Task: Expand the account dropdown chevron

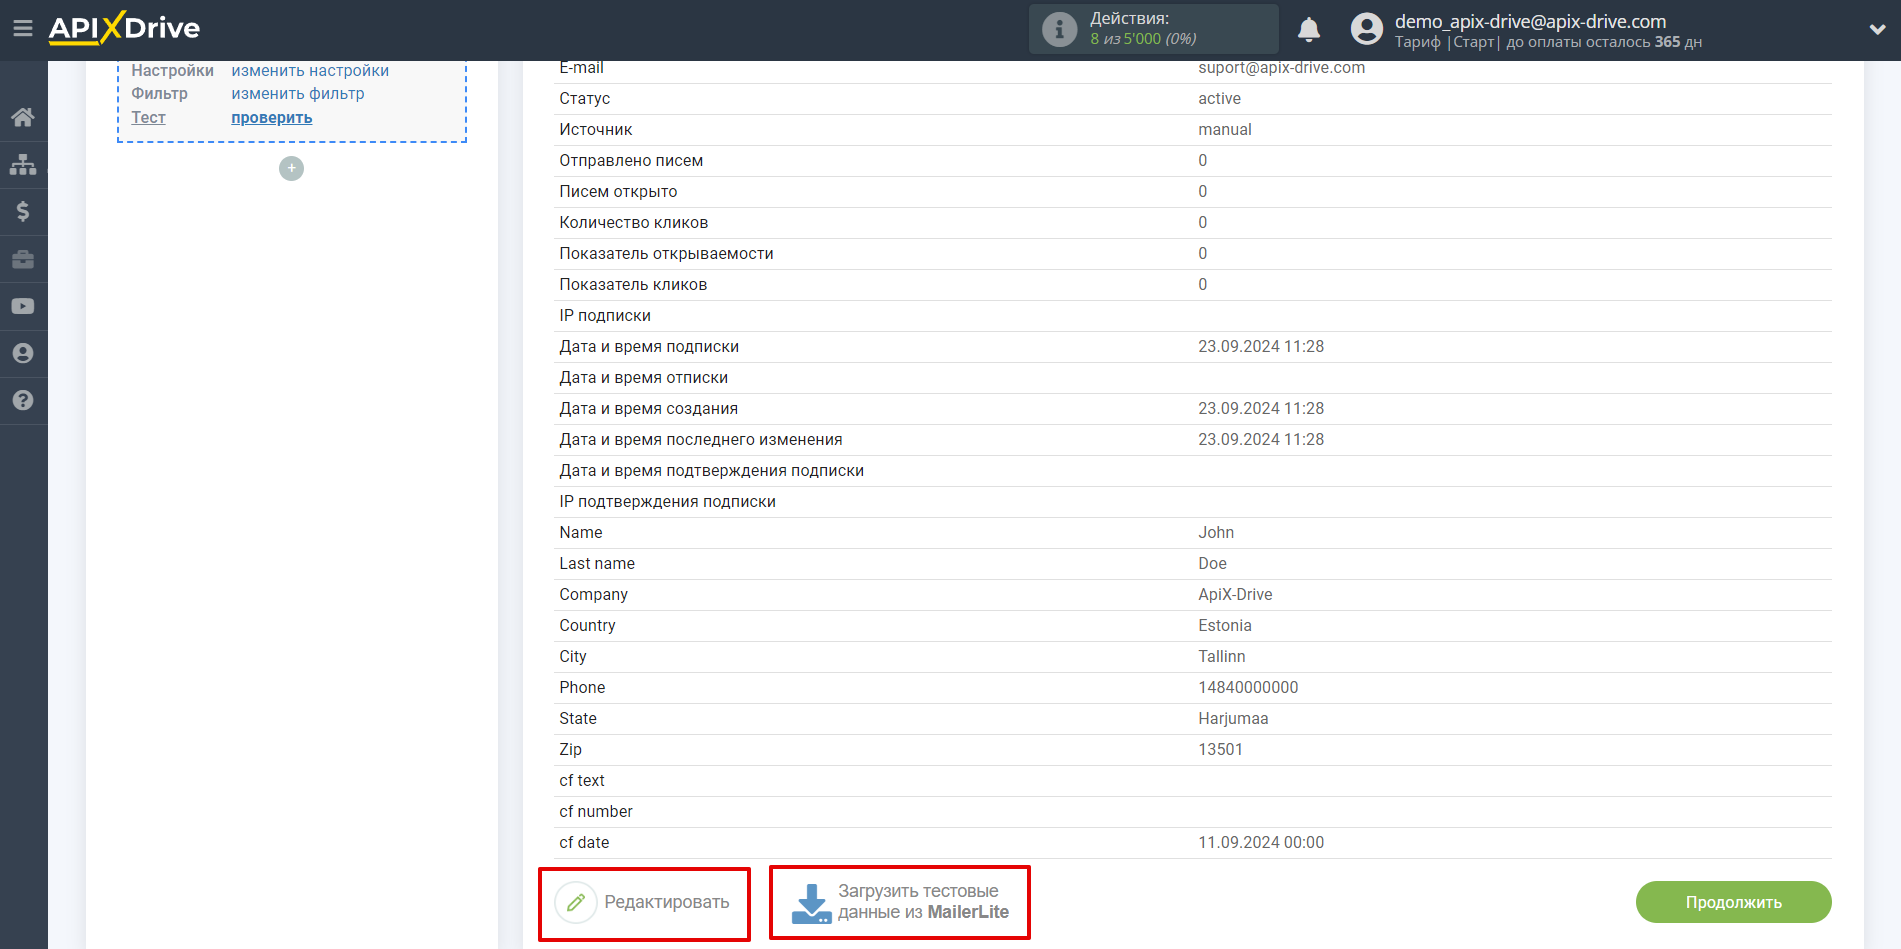Action: click(x=1877, y=30)
